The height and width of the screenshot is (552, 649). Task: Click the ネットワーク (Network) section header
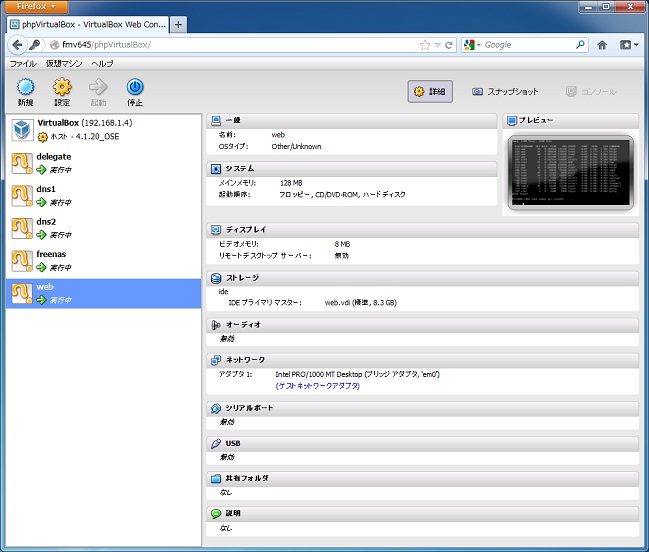(x=423, y=360)
